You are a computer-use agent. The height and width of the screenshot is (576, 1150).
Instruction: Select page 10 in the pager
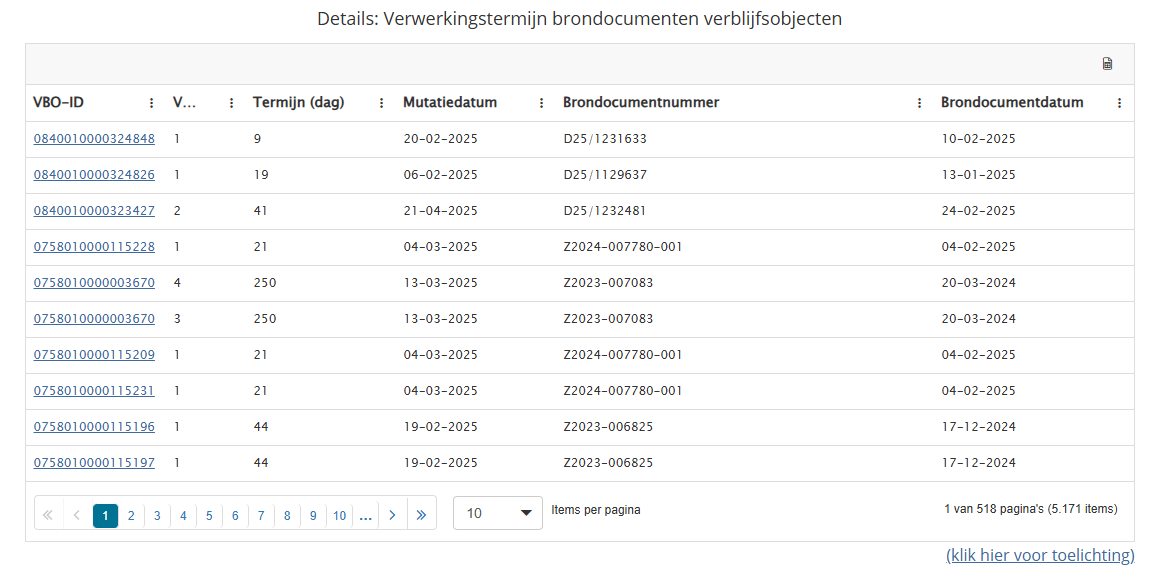(x=340, y=516)
